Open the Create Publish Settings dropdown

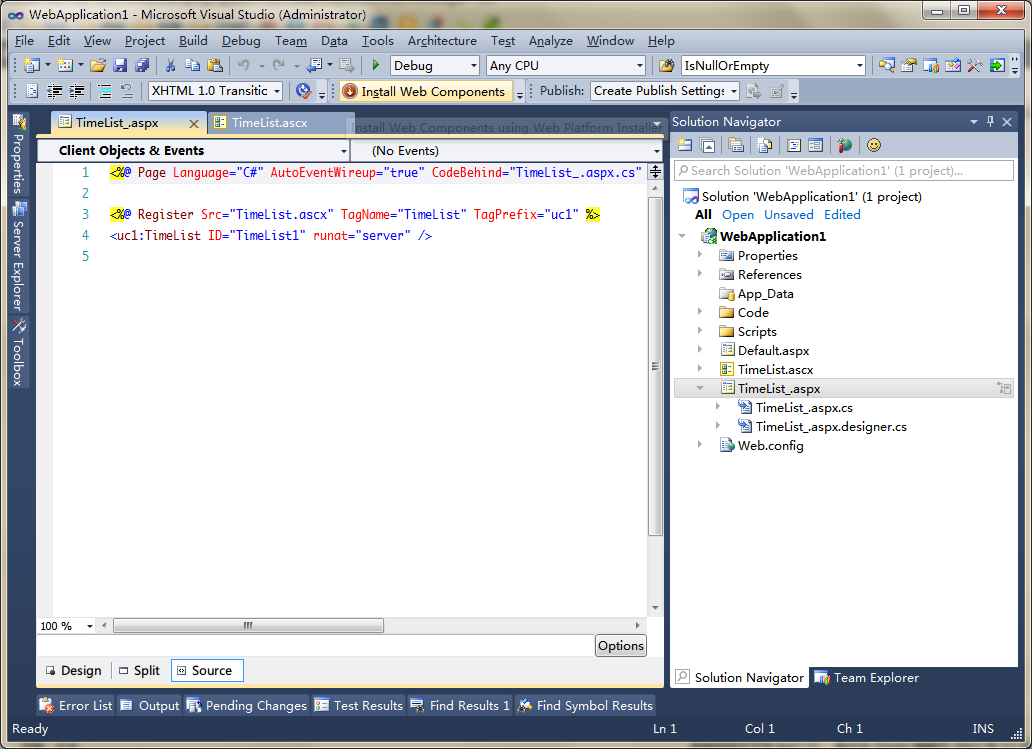coord(665,91)
